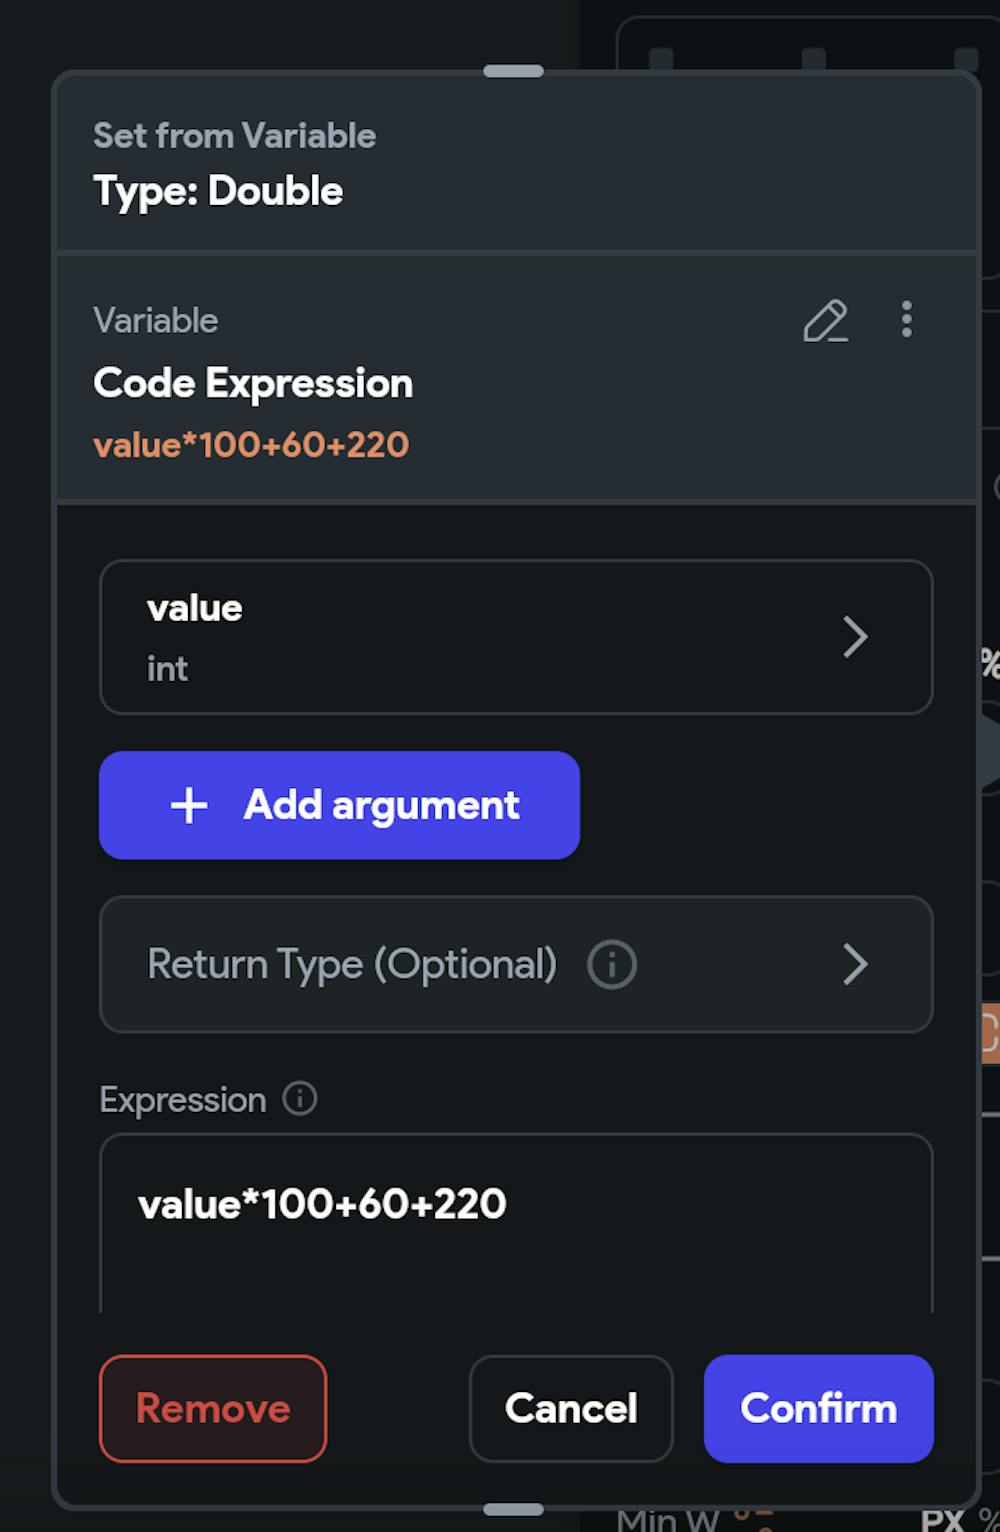Click the Type: Double header

218,191
